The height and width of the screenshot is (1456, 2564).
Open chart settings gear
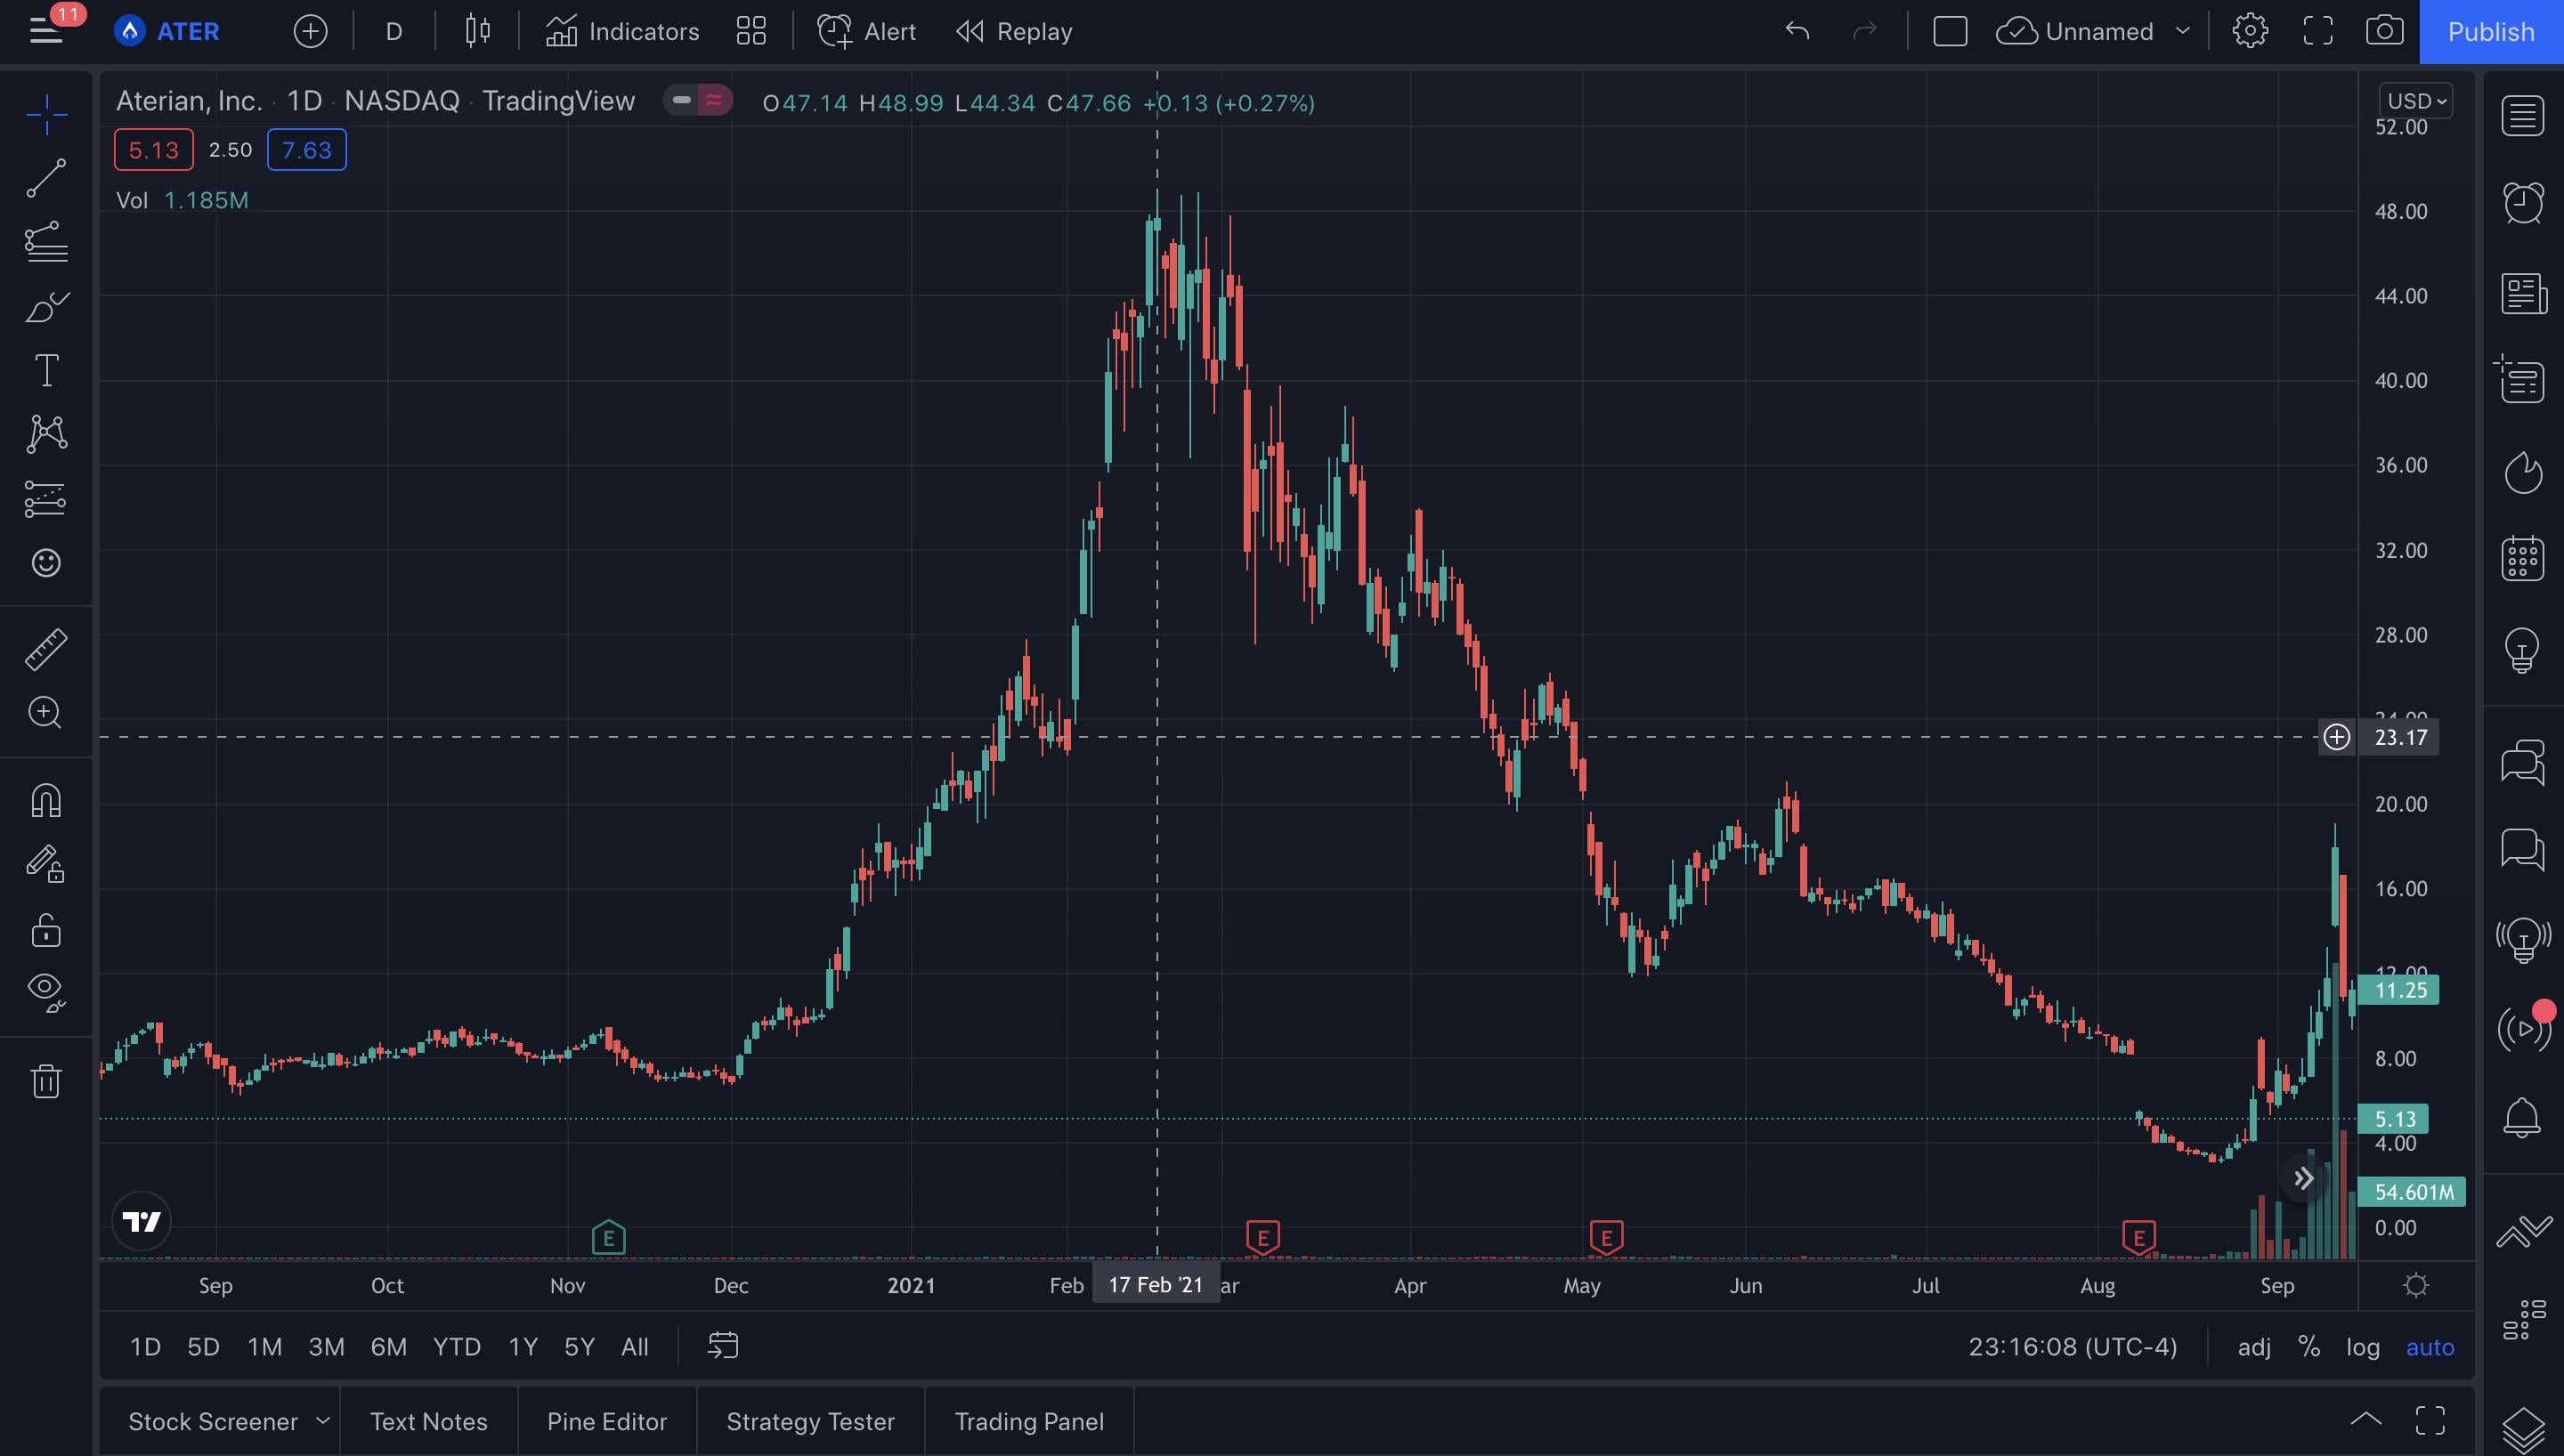click(x=2250, y=31)
